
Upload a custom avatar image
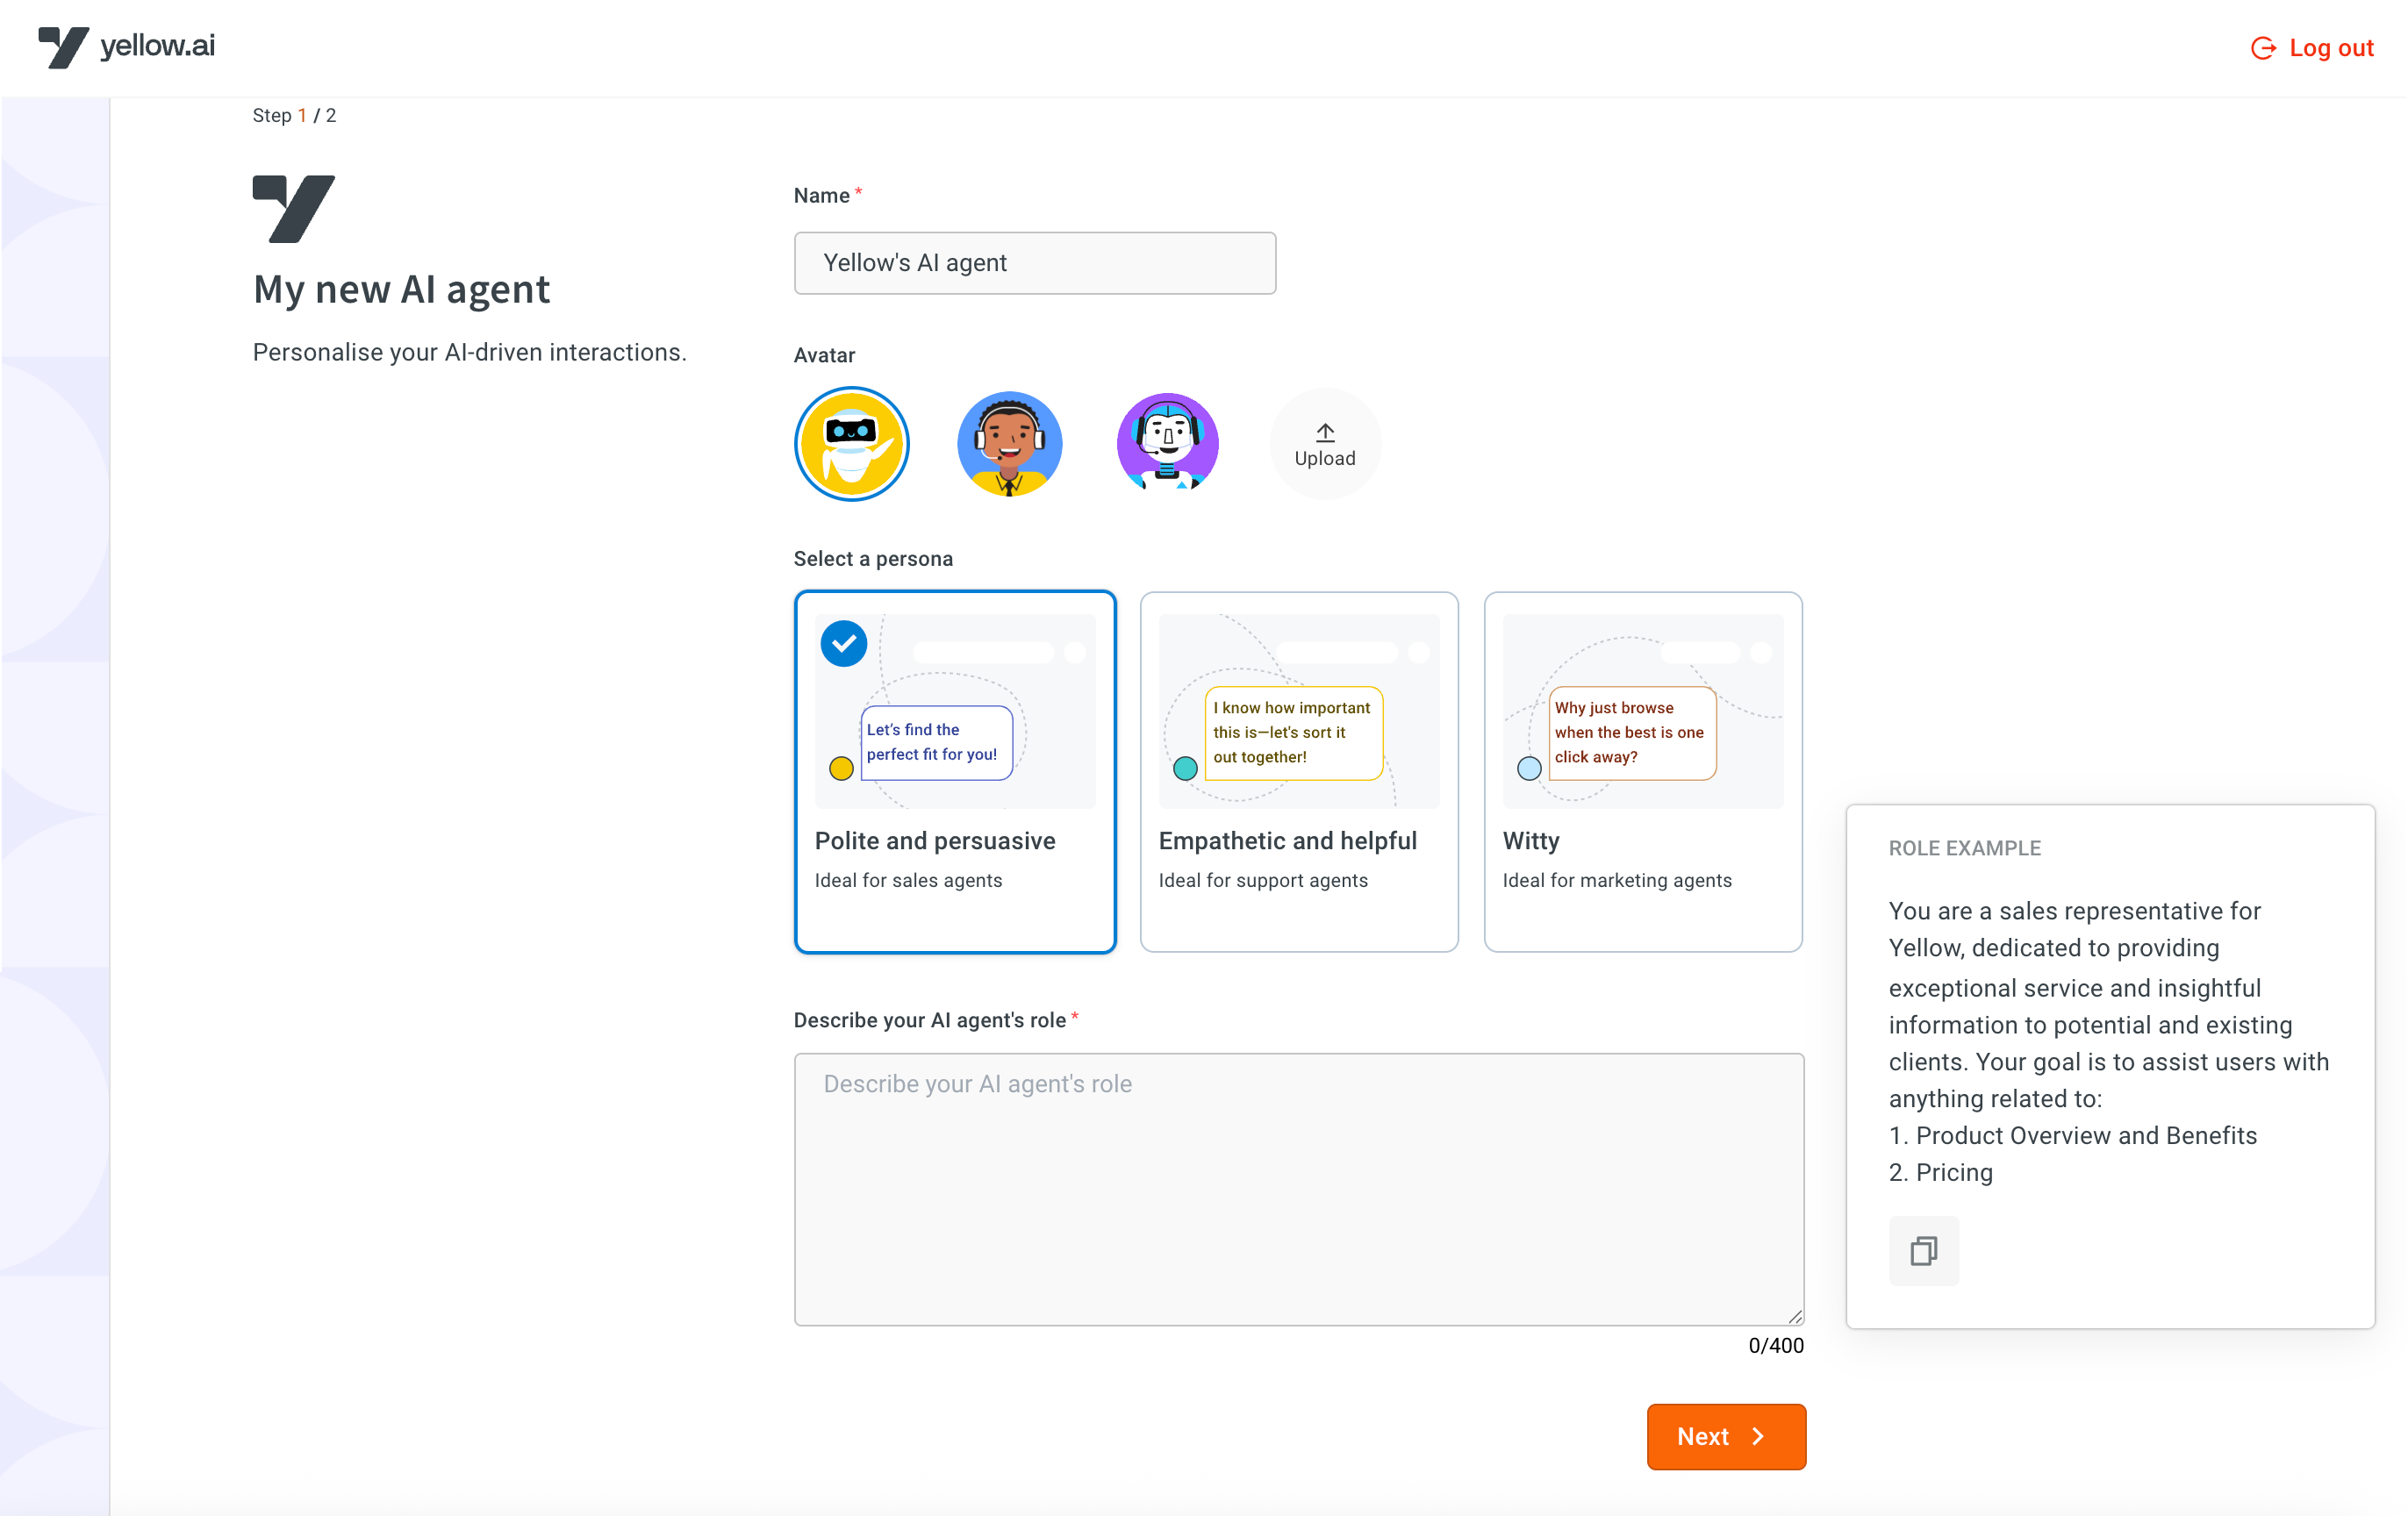1325,444
